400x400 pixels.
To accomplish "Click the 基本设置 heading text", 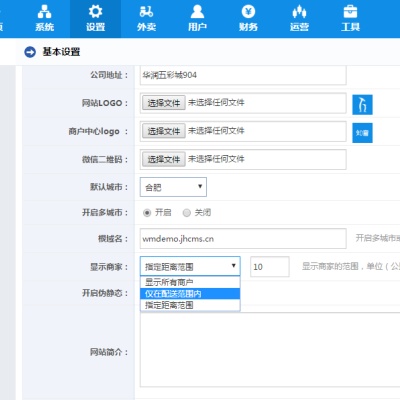I will [61, 52].
